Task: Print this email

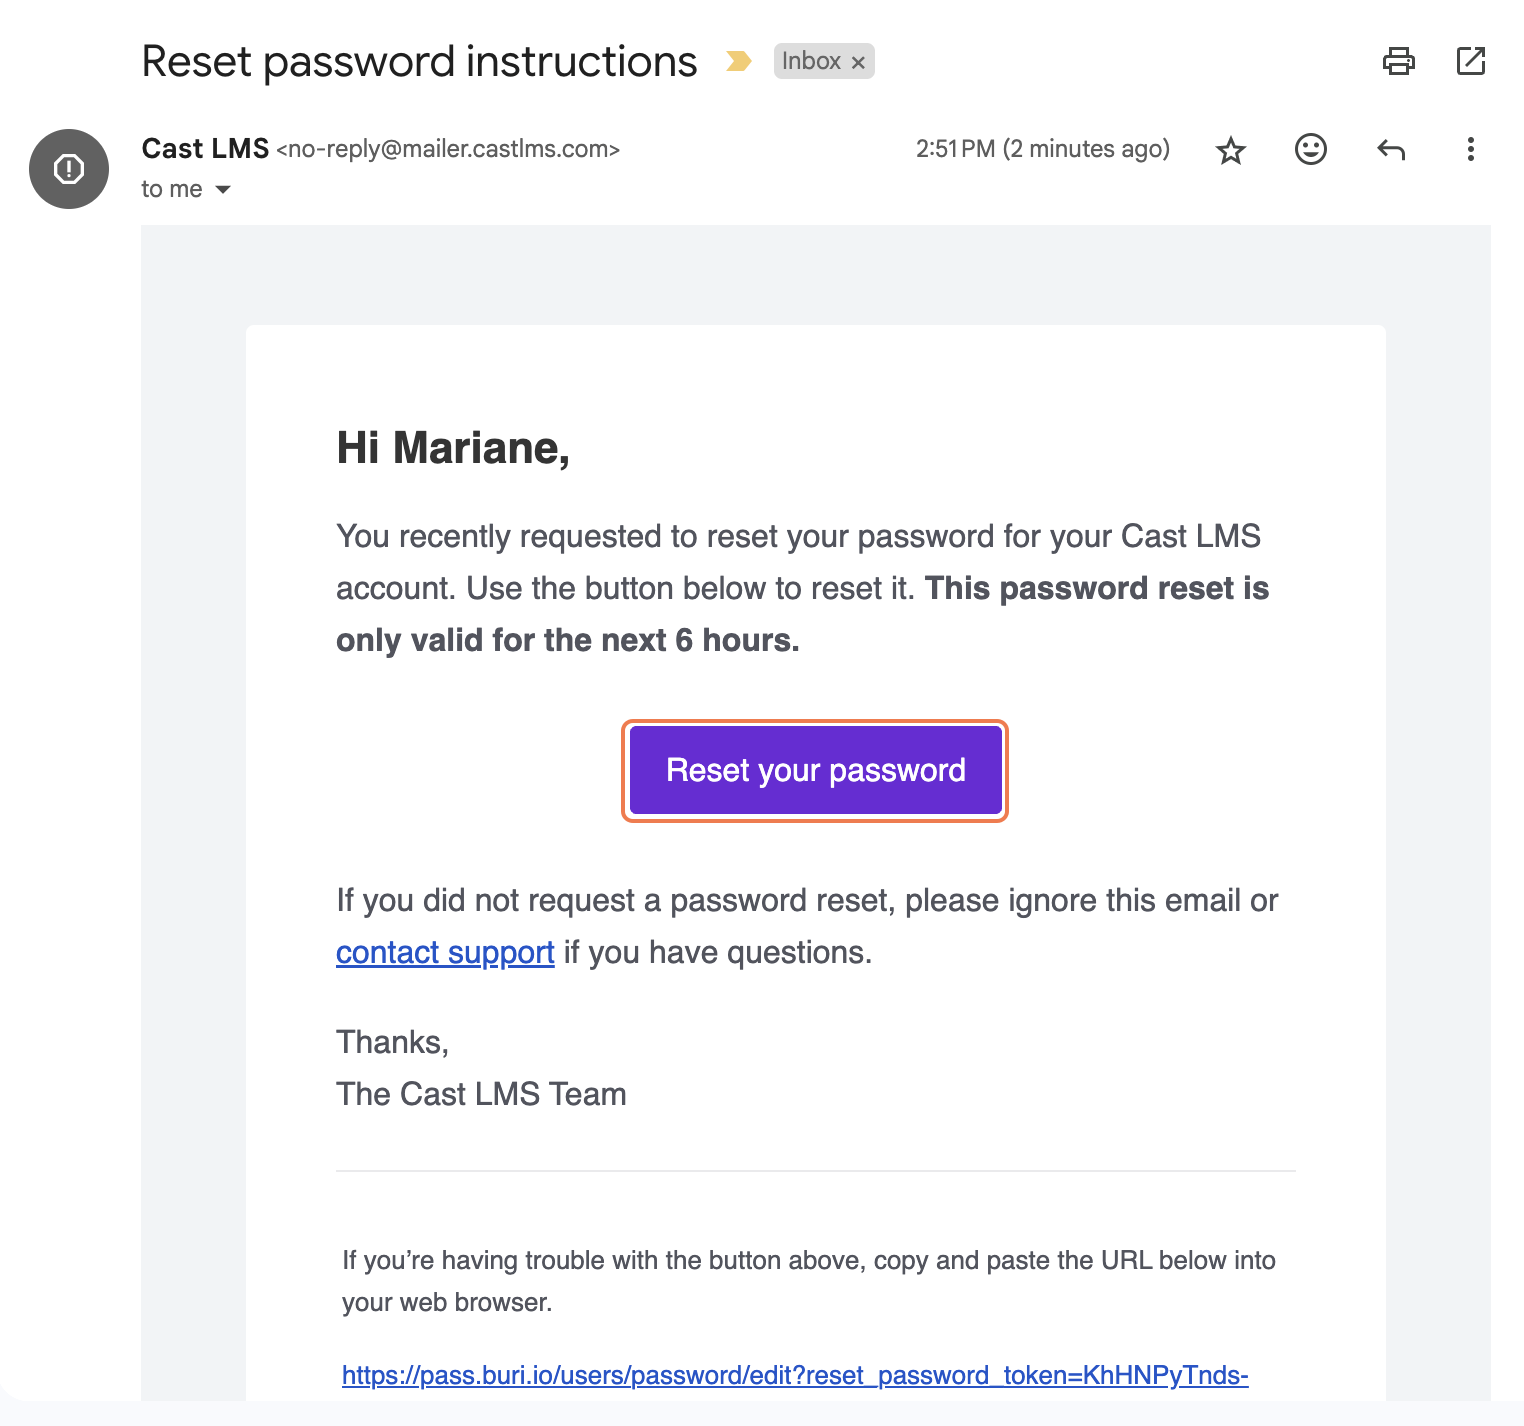Action: pos(1398,61)
